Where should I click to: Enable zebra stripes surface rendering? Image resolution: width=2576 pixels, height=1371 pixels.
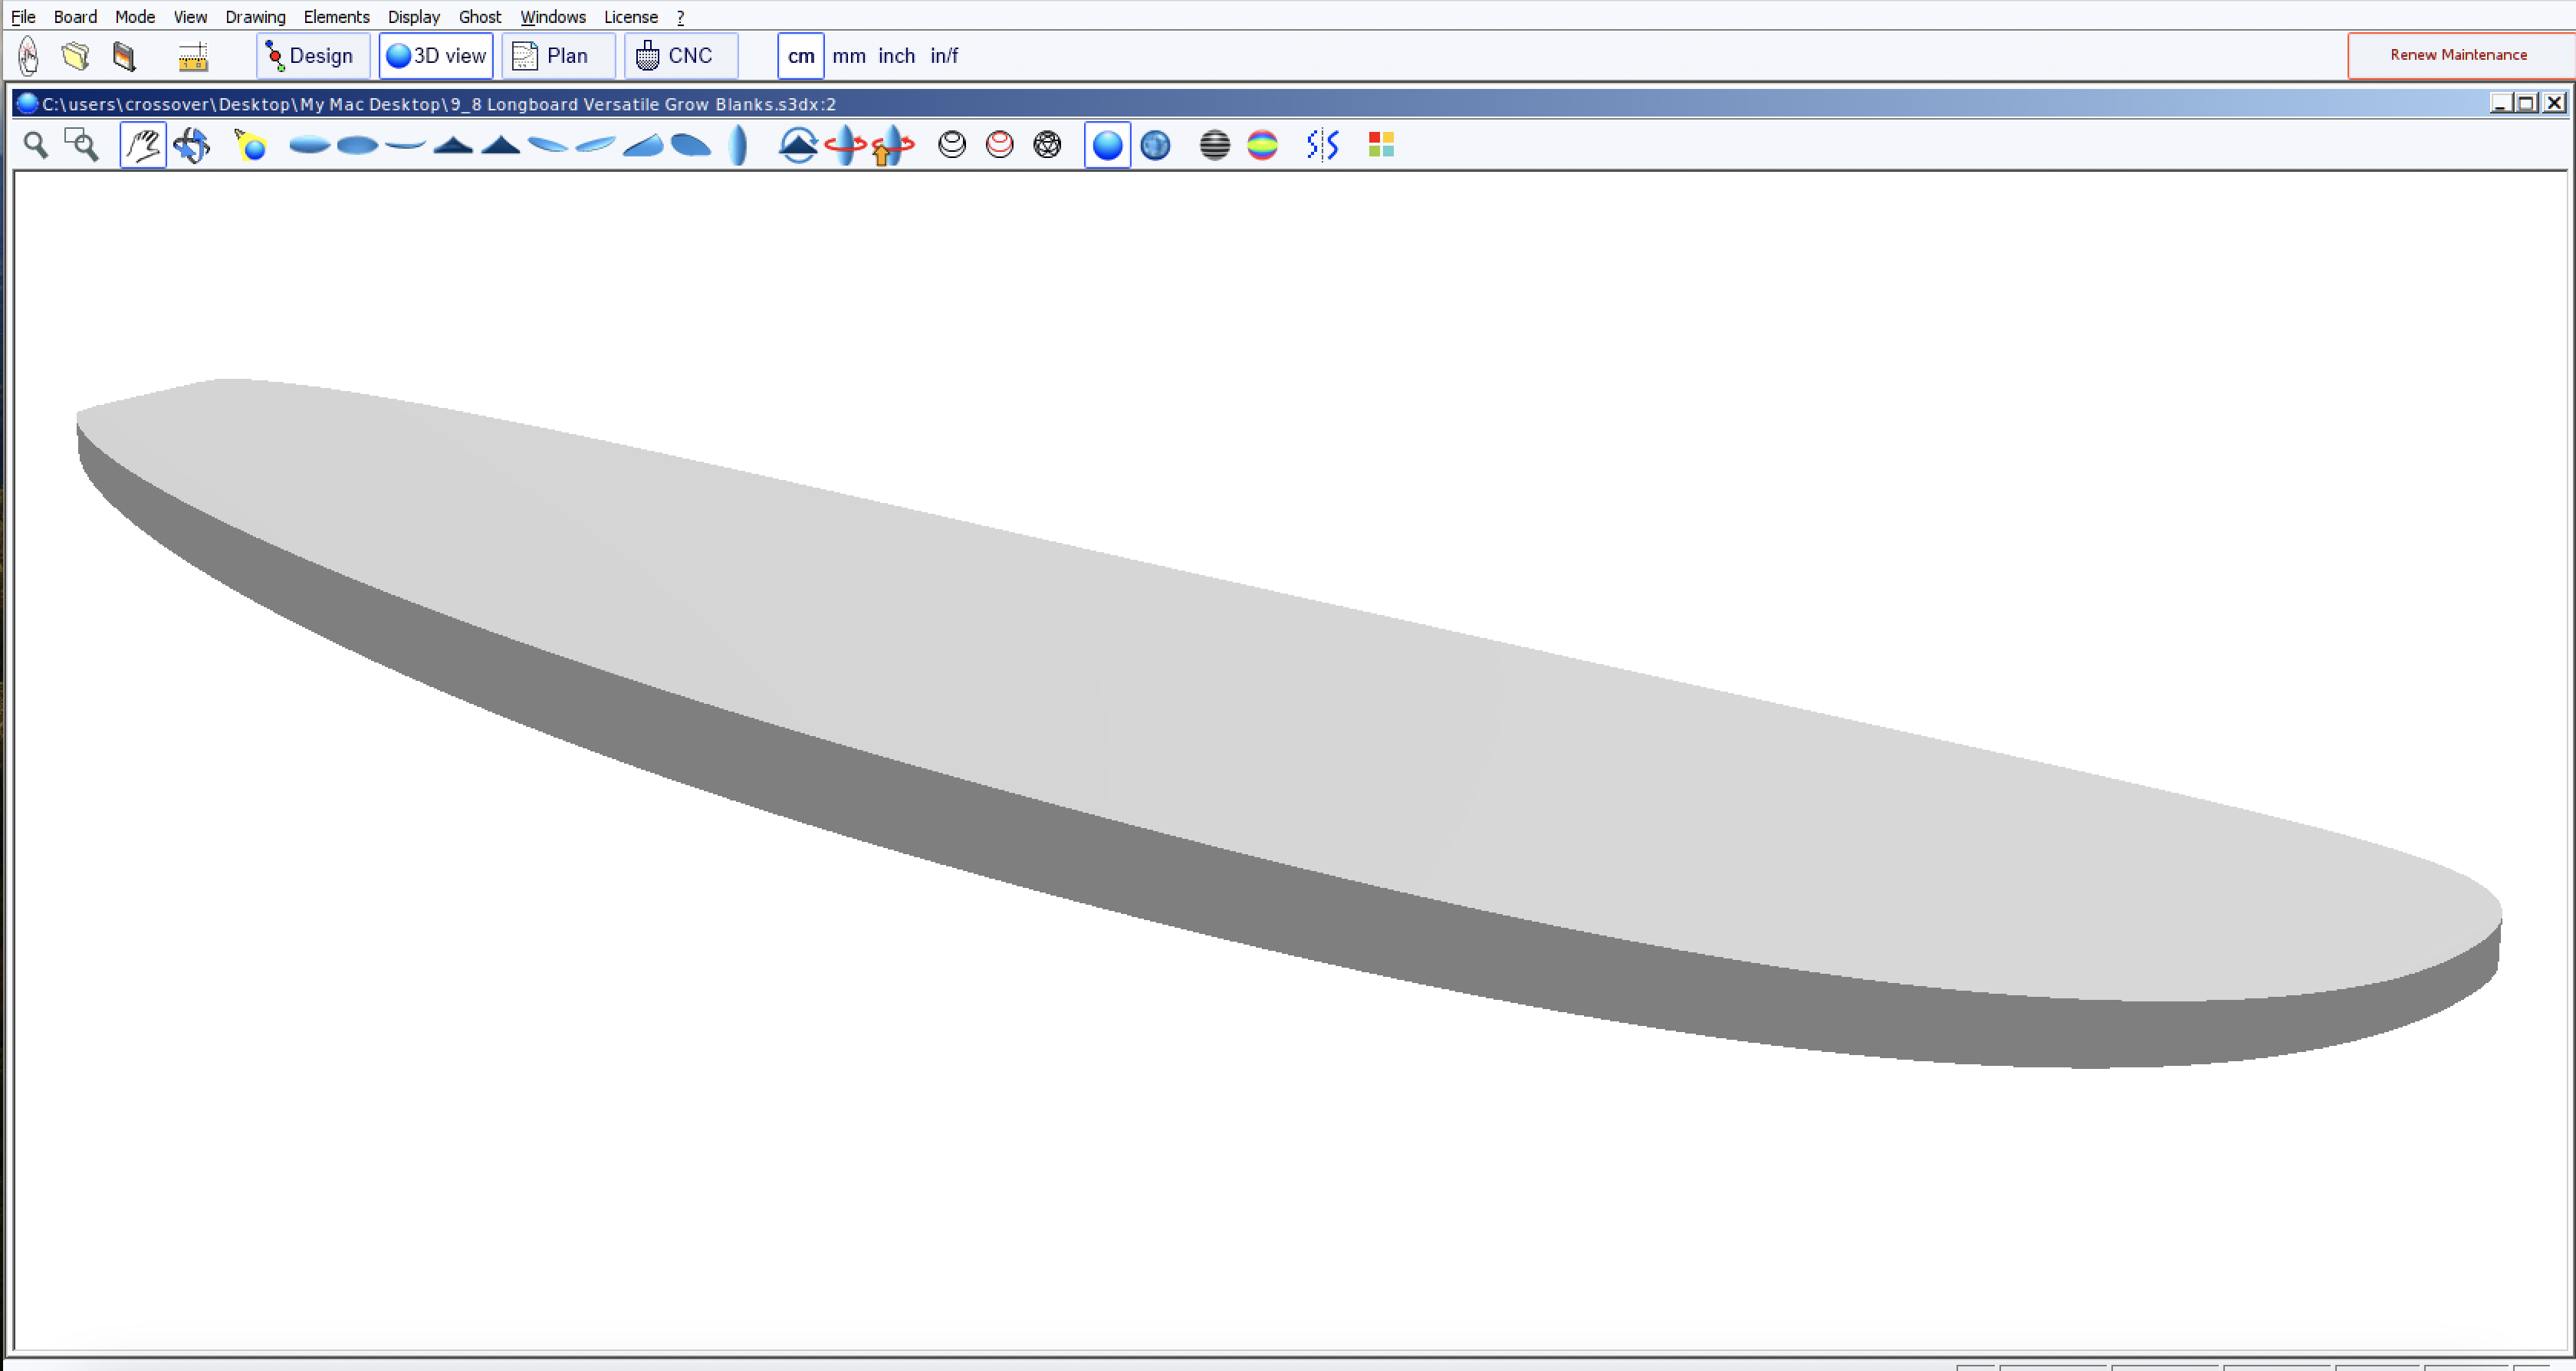[x=1214, y=146]
